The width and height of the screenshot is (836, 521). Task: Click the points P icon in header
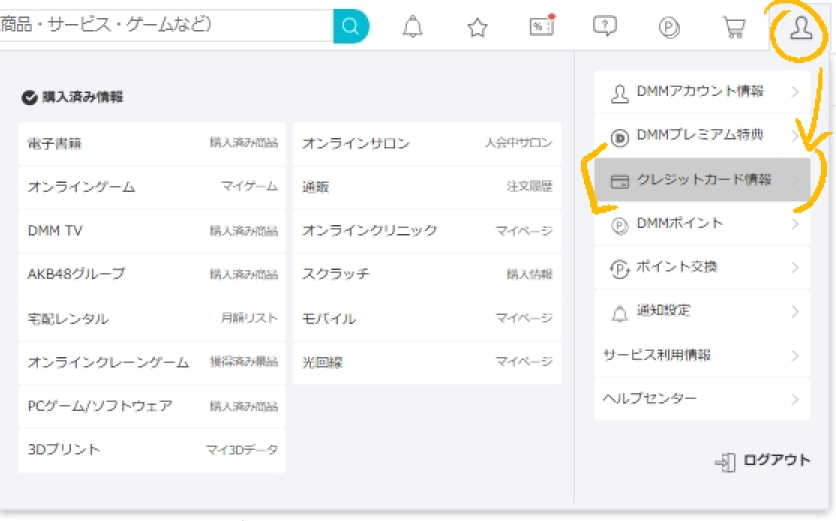tap(669, 27)
